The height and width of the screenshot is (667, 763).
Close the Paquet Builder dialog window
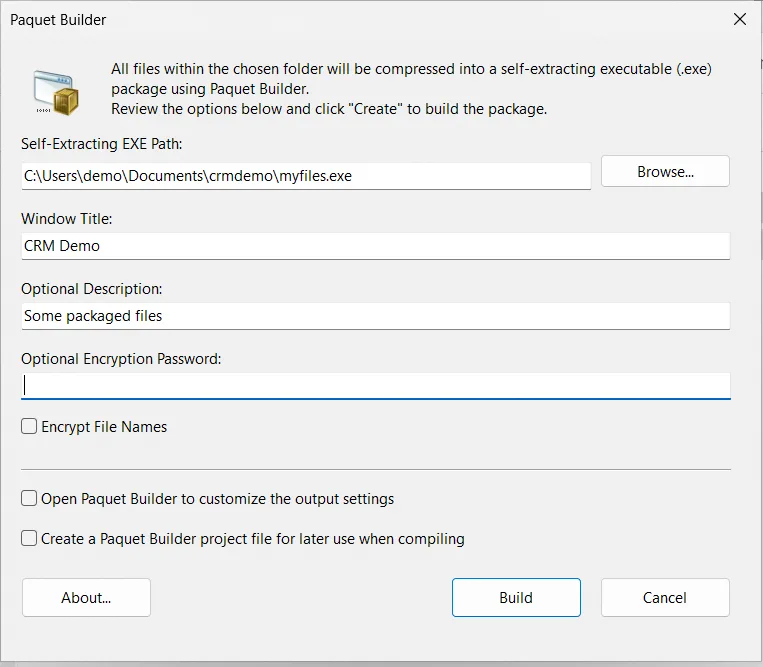coord(739,19)
